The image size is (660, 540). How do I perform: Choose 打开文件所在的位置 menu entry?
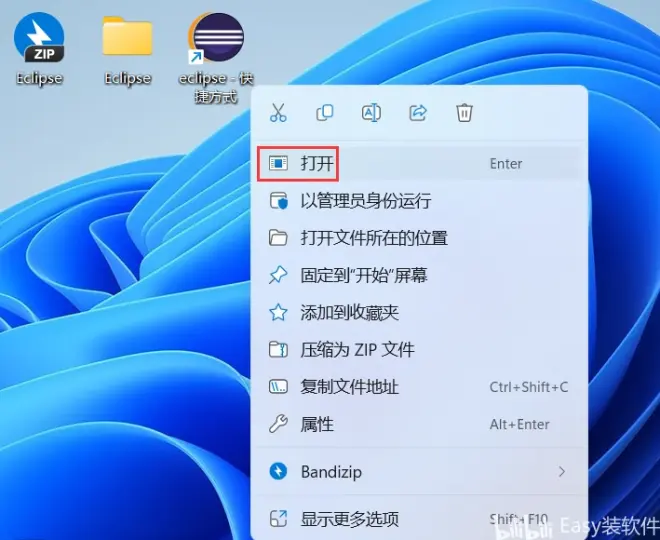pyautogui.click(x=419, y=238)
